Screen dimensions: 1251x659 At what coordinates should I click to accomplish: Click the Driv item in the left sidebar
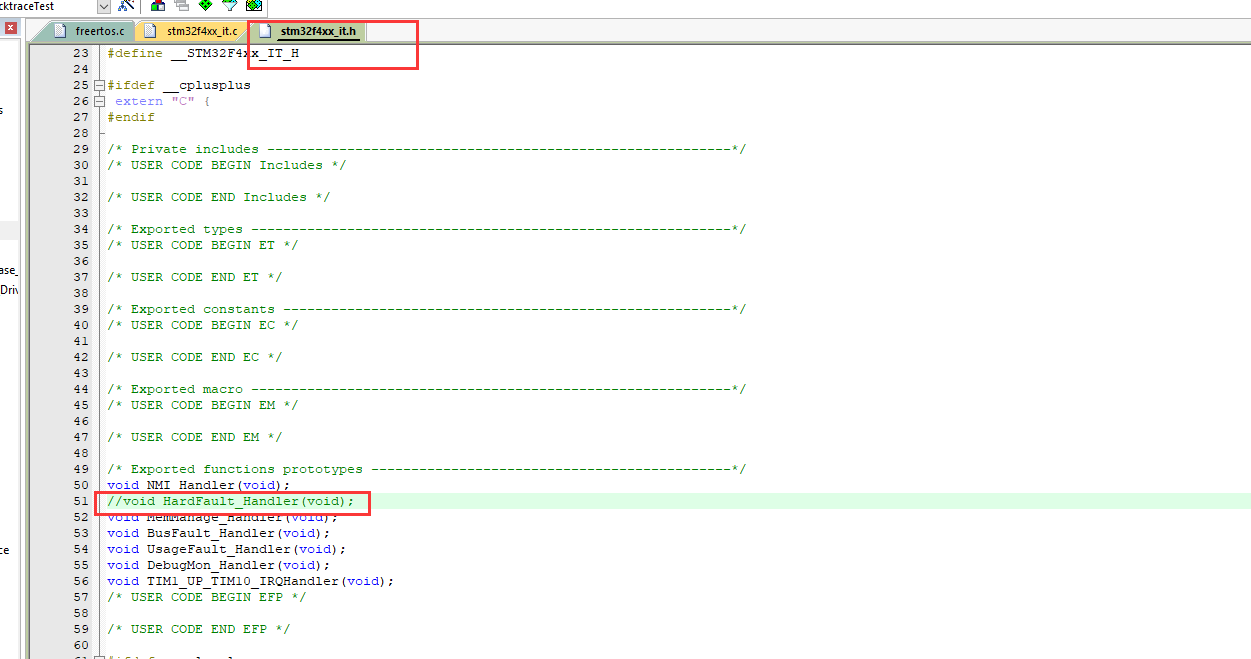point(10,290)
